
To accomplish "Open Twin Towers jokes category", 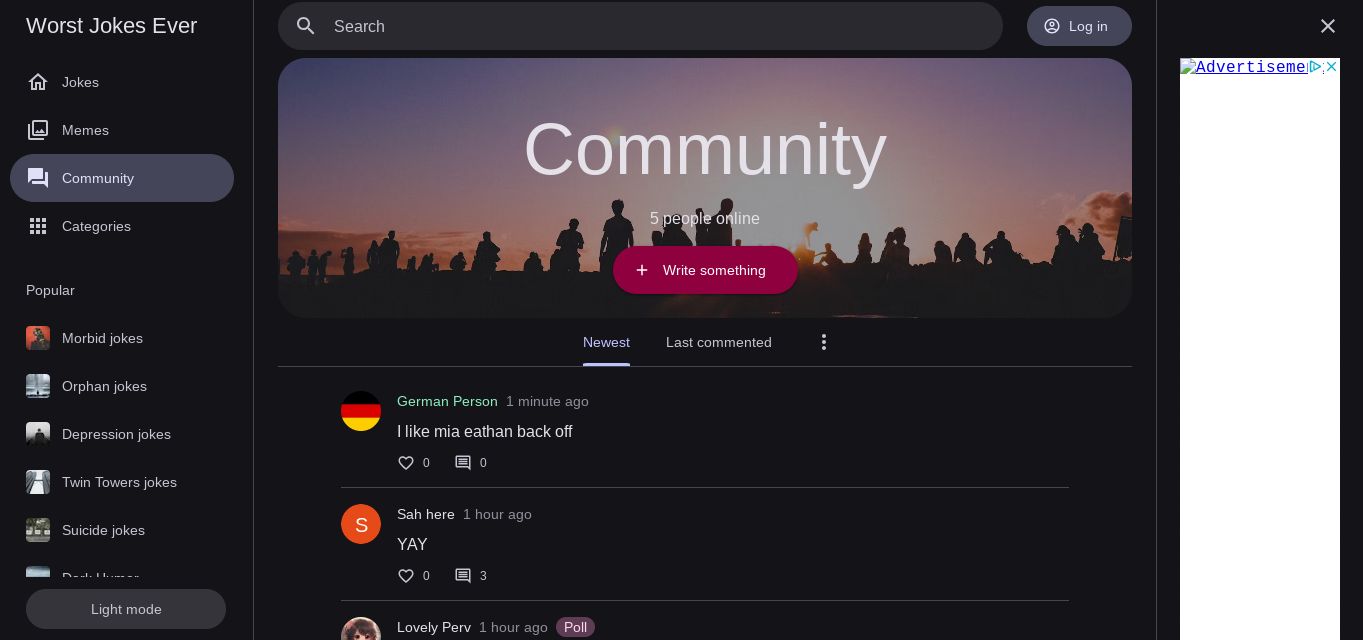I will point(119,482).
